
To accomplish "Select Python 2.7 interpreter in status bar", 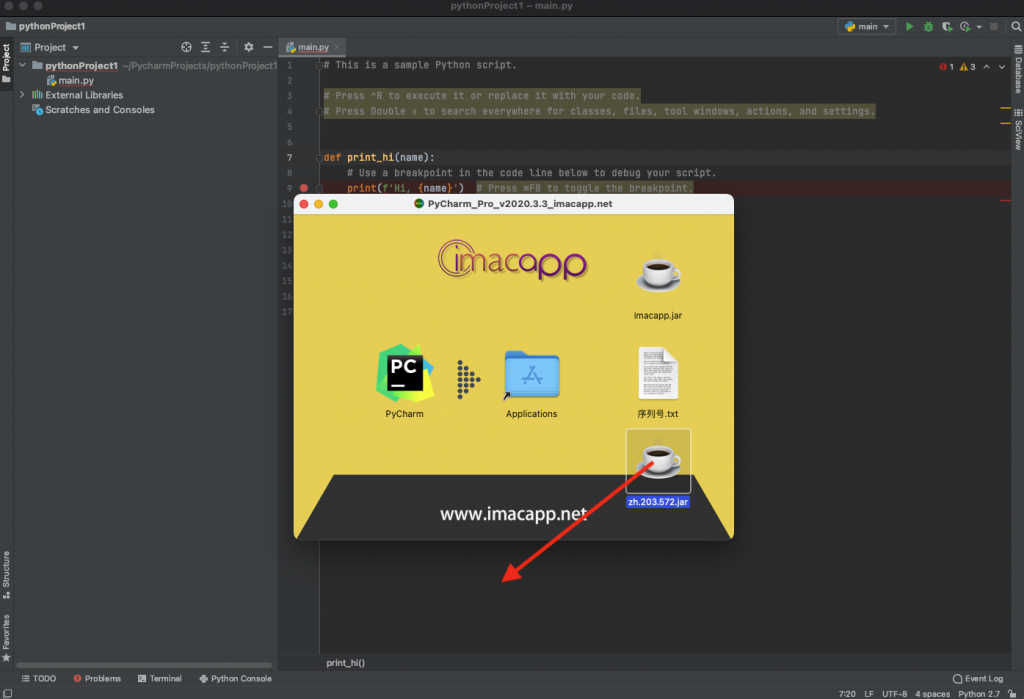I will 979,694.
